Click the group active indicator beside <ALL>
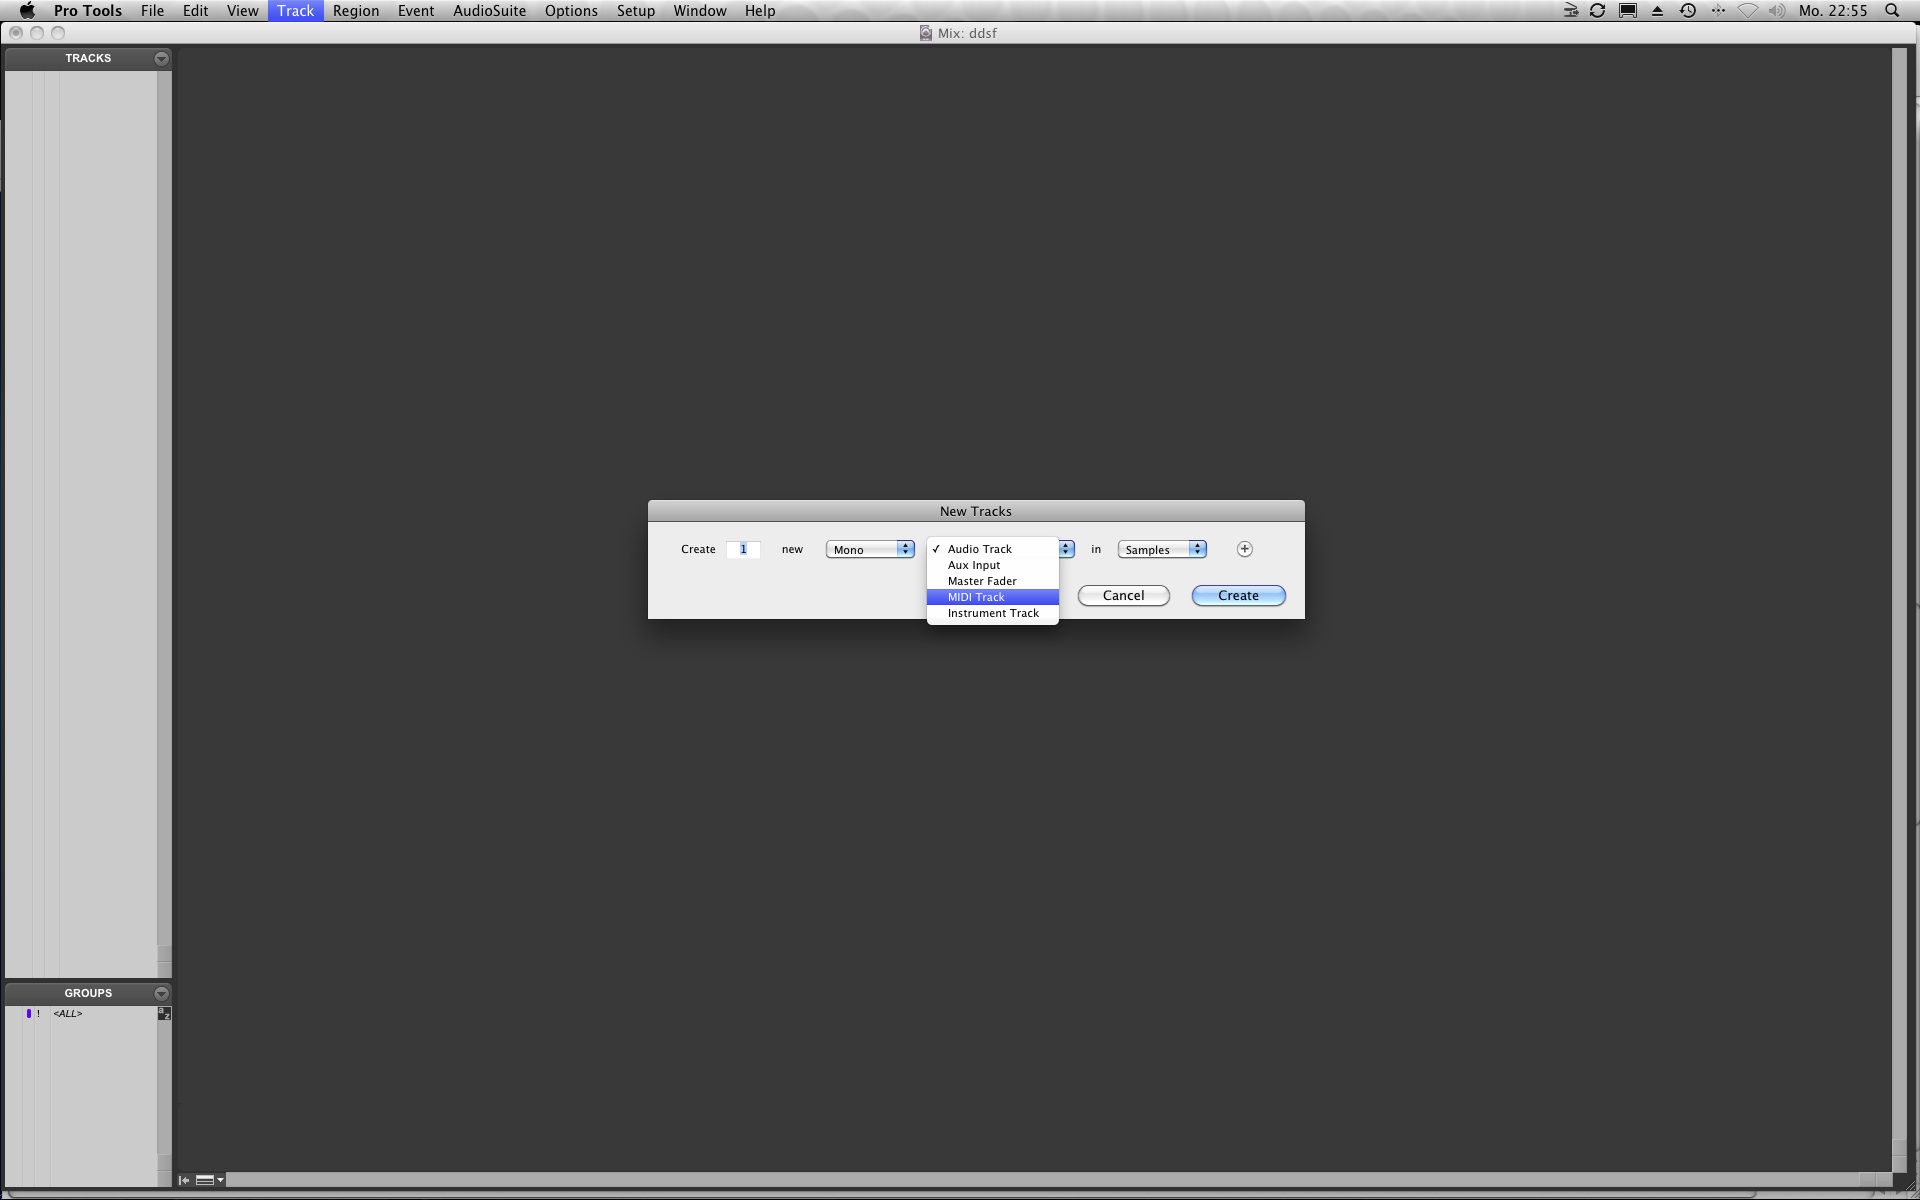This screenshot has width=1920, height=1200. [x=29, y=1014]
